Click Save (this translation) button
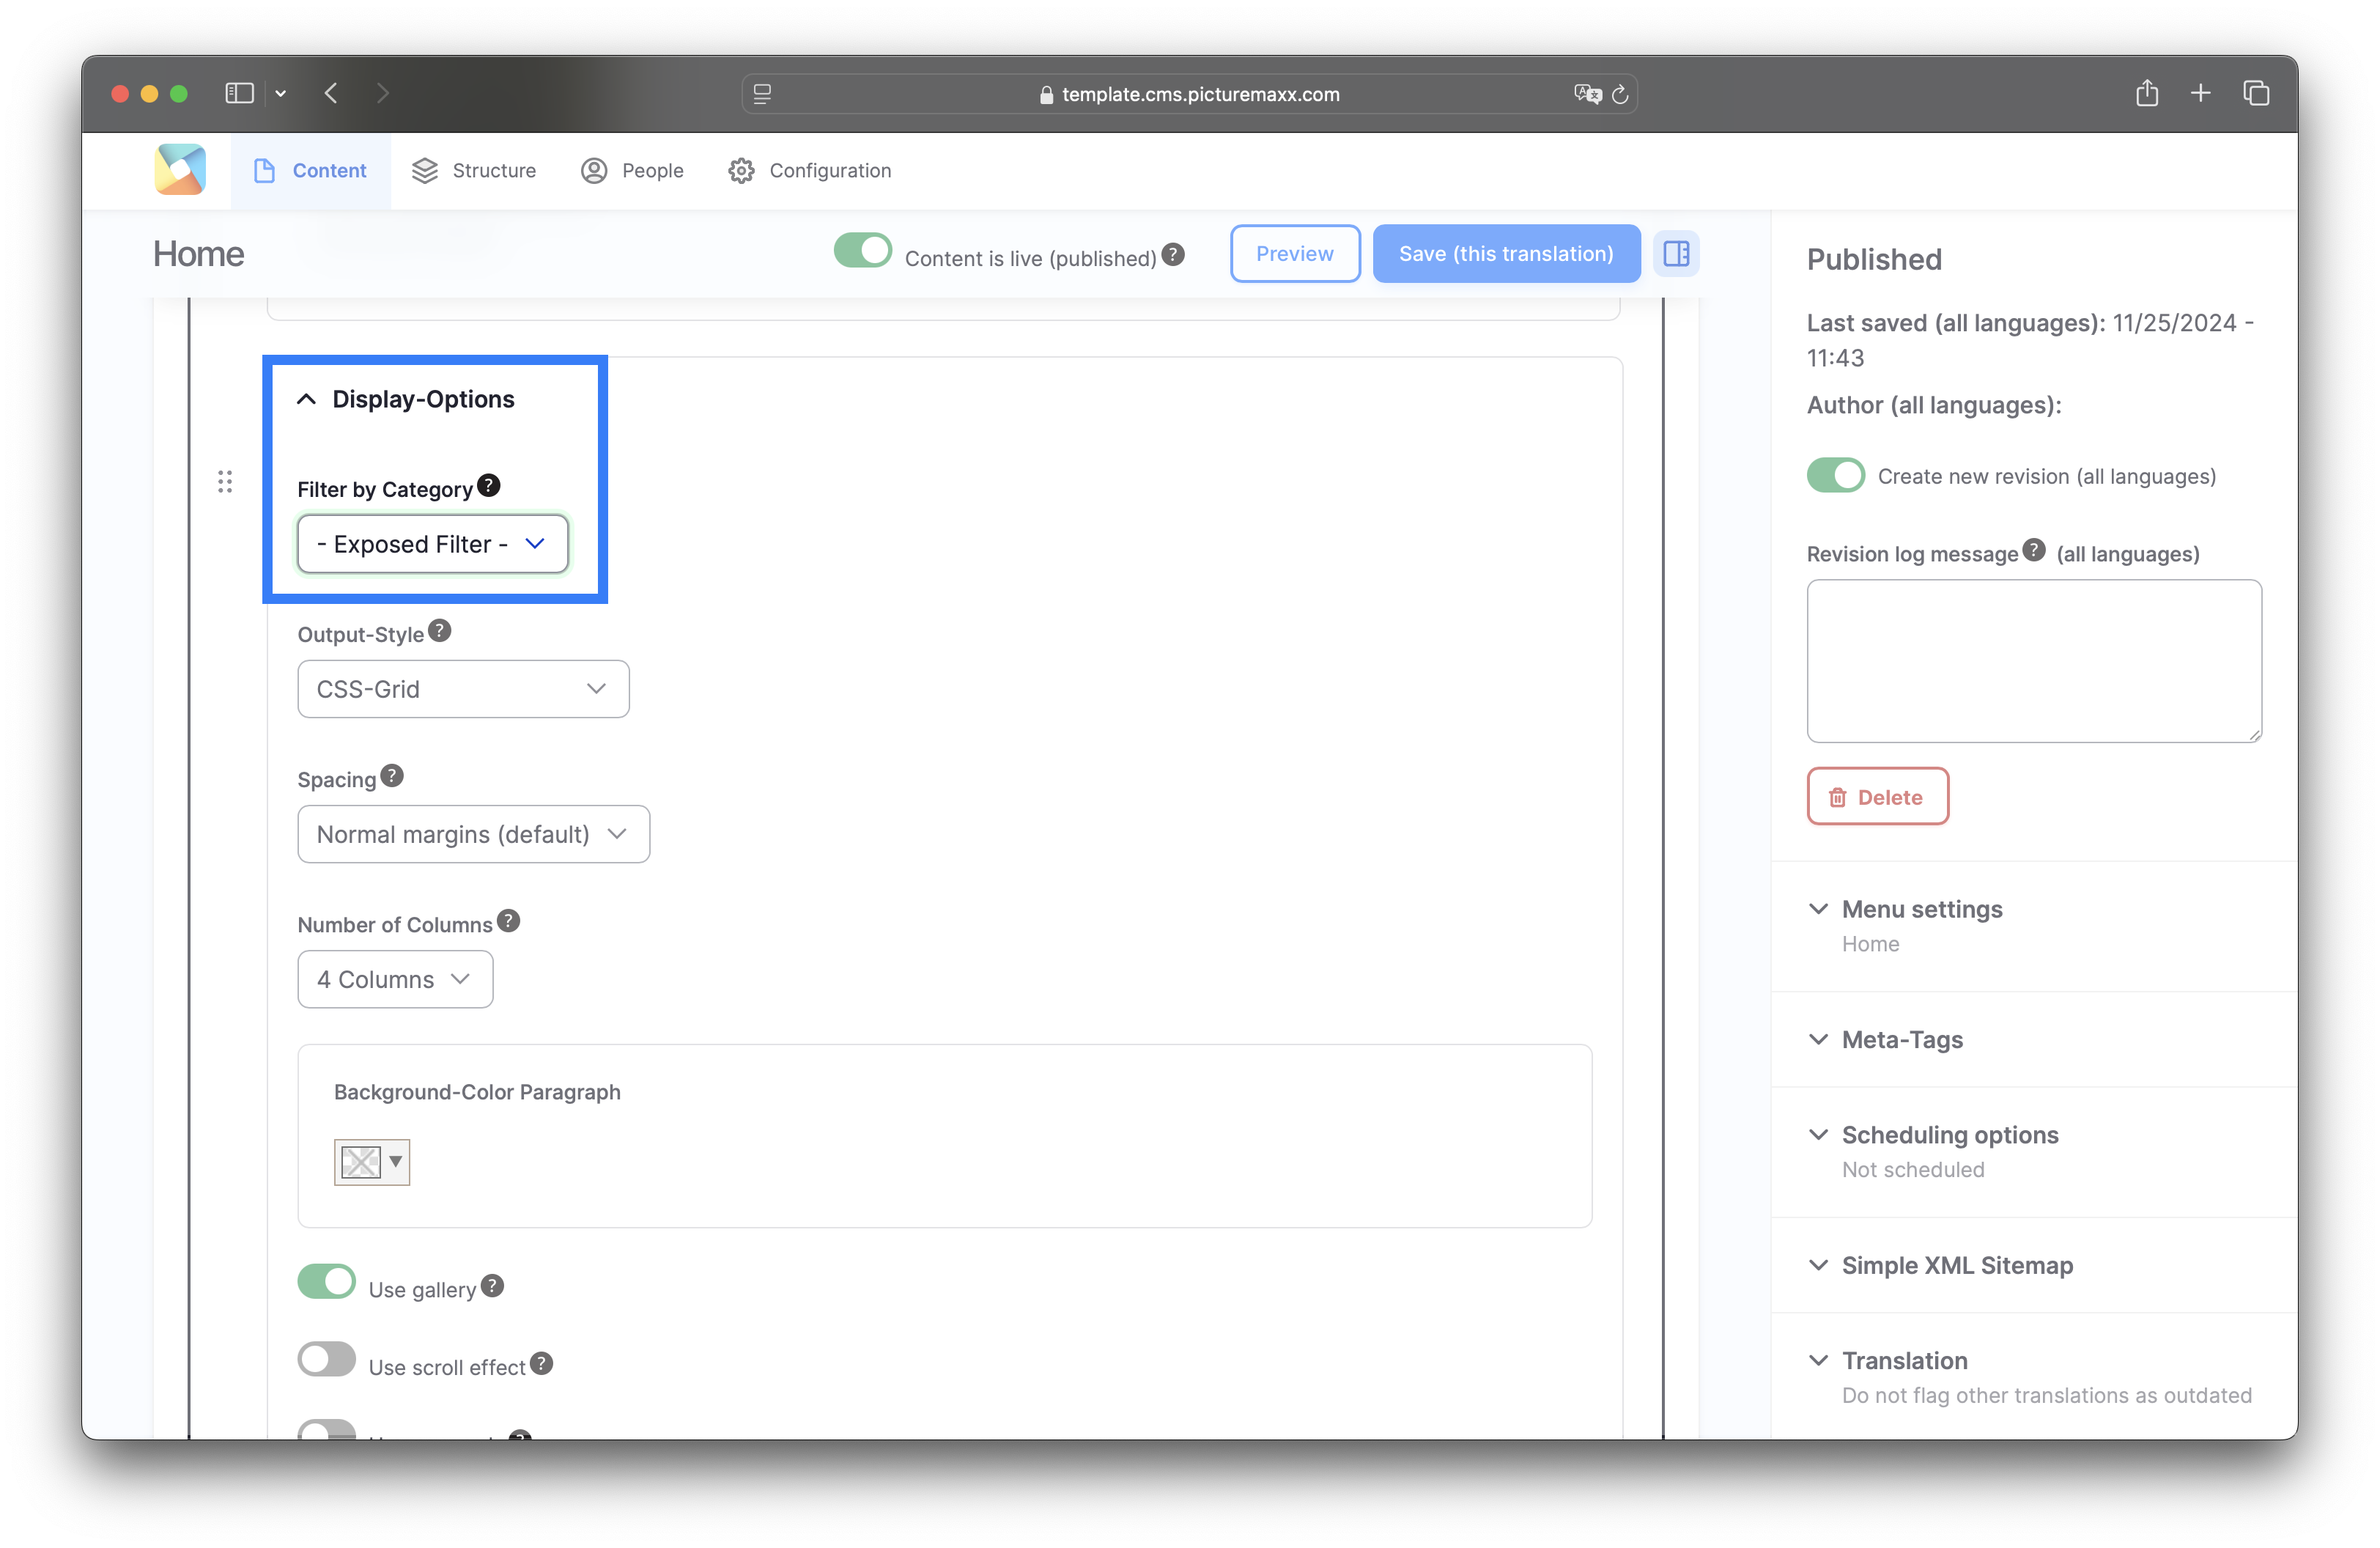 coord(1506,254)
